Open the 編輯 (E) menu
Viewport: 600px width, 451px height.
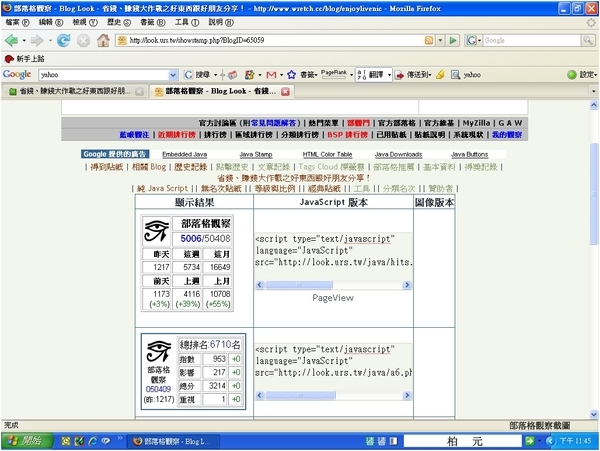51,22
